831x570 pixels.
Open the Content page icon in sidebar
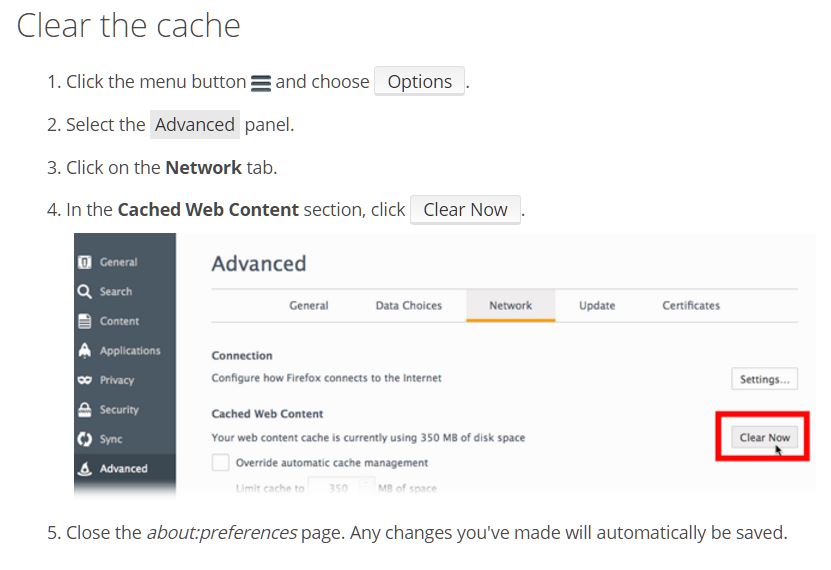pyautogui.click(x=85, y=321)
